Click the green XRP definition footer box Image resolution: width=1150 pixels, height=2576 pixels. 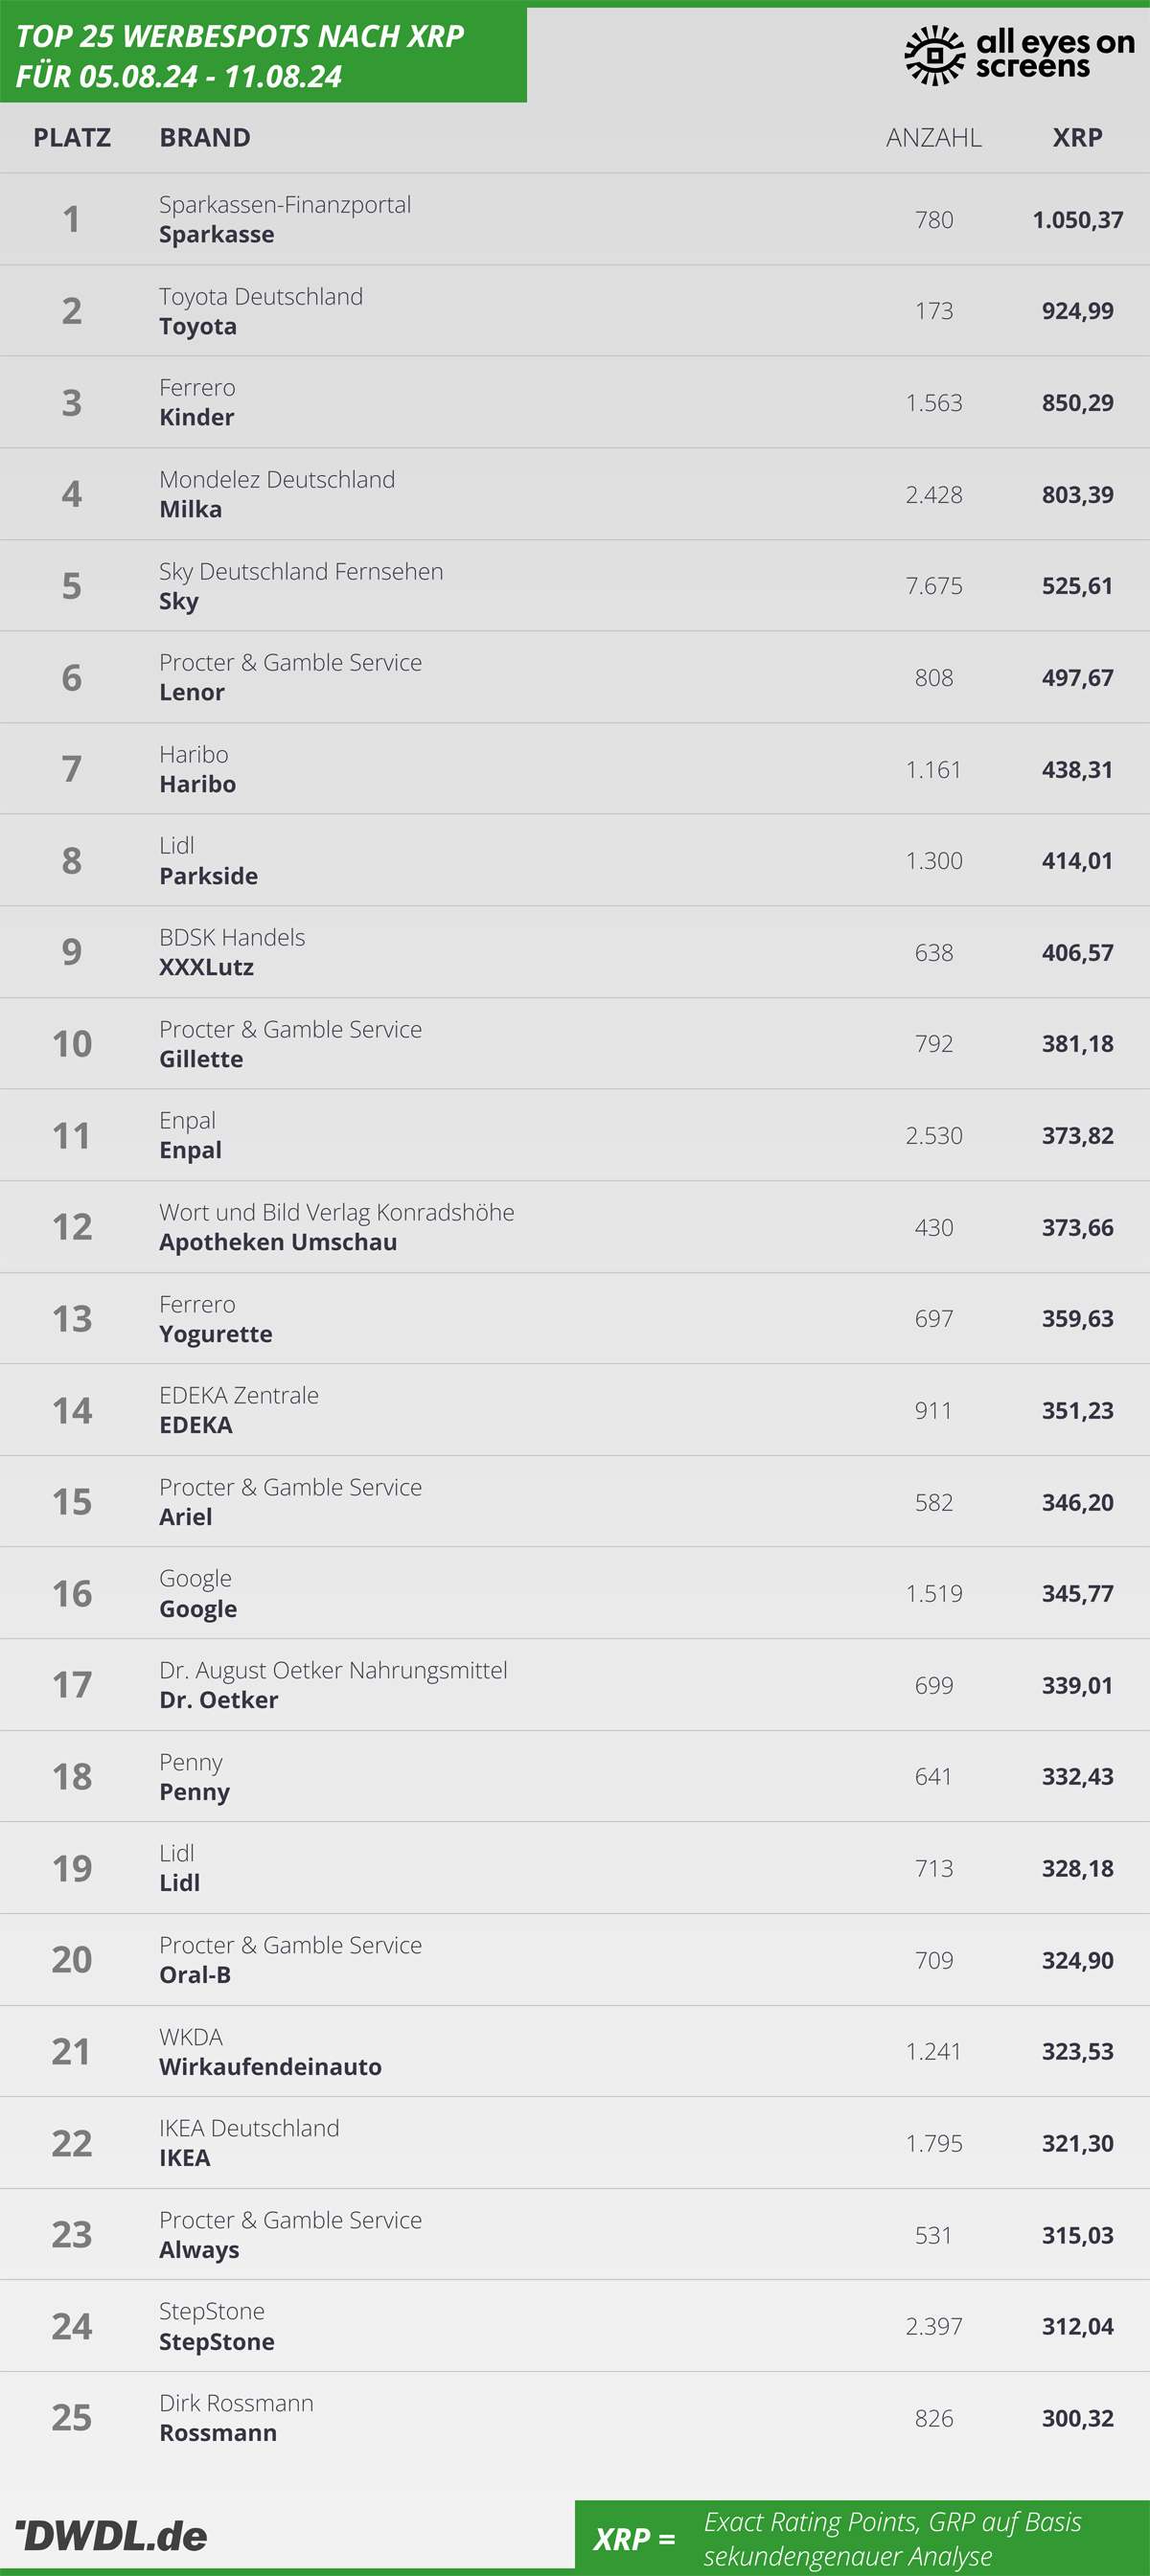(x=862, y=2538)
